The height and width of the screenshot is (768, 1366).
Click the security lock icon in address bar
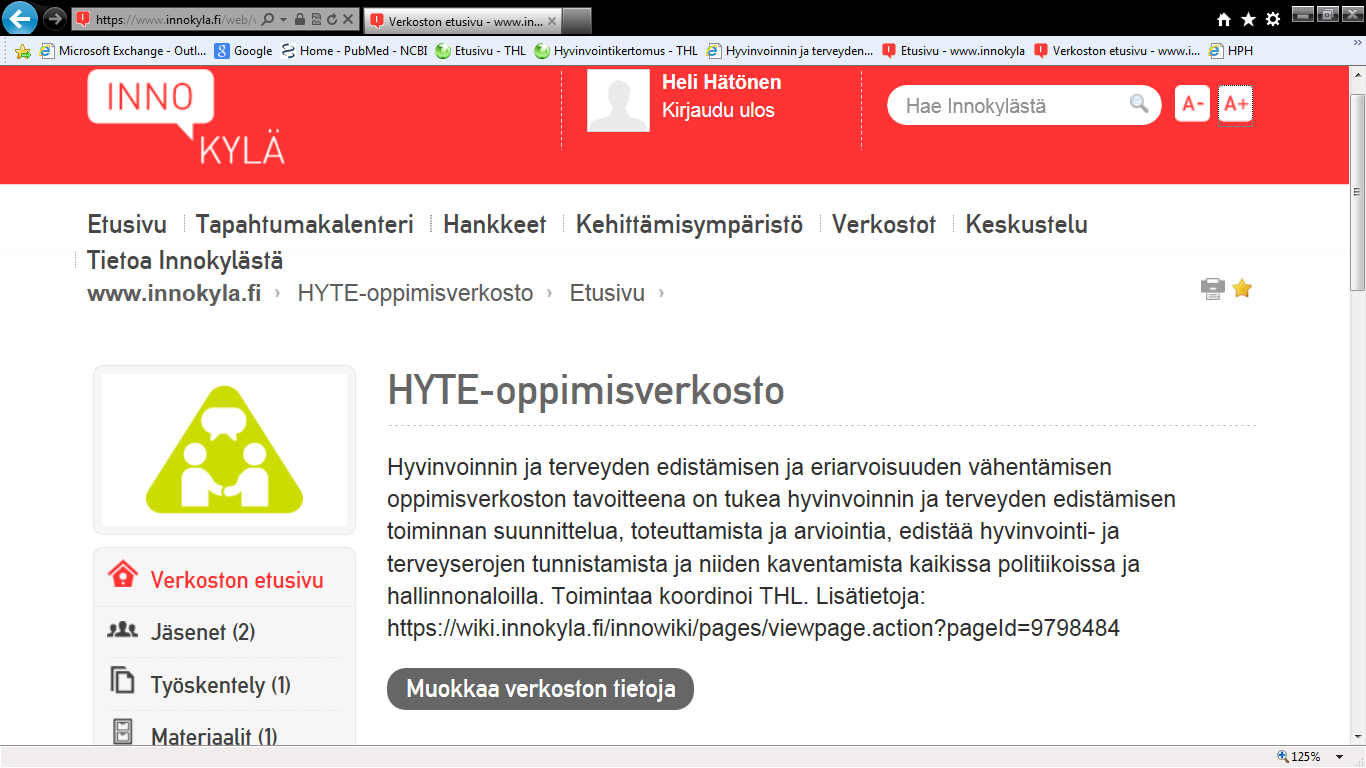[x=300, y=19]
